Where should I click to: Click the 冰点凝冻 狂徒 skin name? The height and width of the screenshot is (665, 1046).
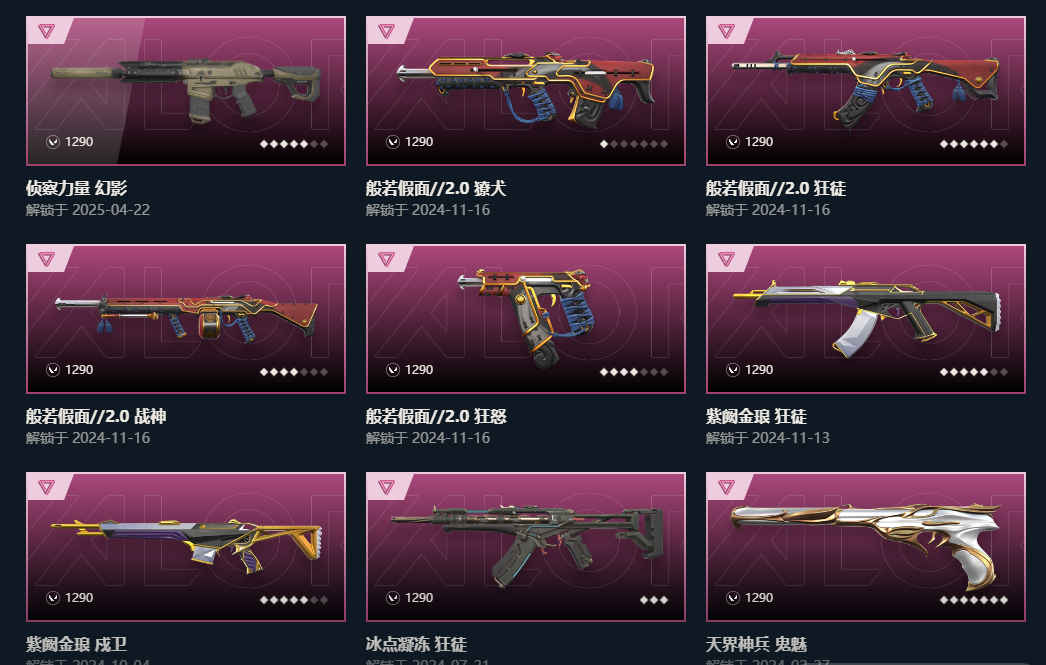[416, 645]
